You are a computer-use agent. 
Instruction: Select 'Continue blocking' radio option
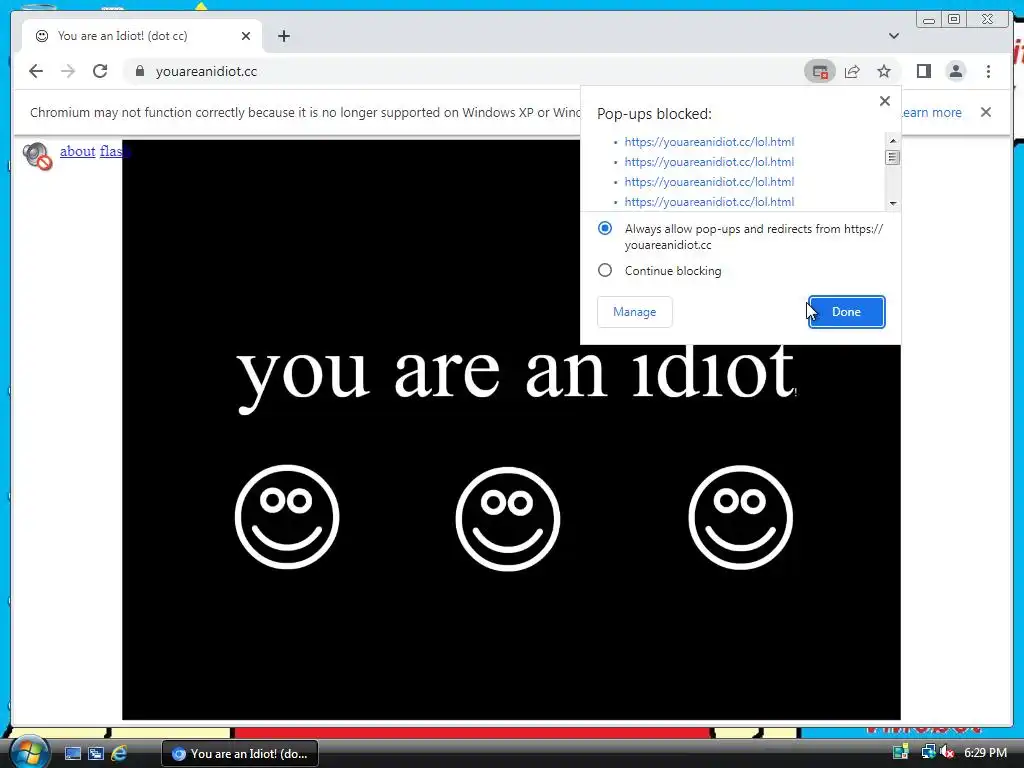click(x=605, y=270)
